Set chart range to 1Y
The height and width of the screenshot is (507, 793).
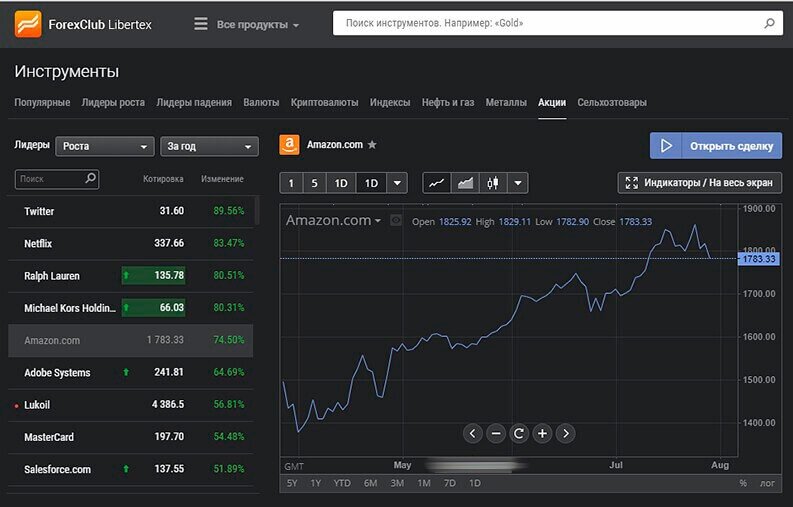[x=316, y=483]
